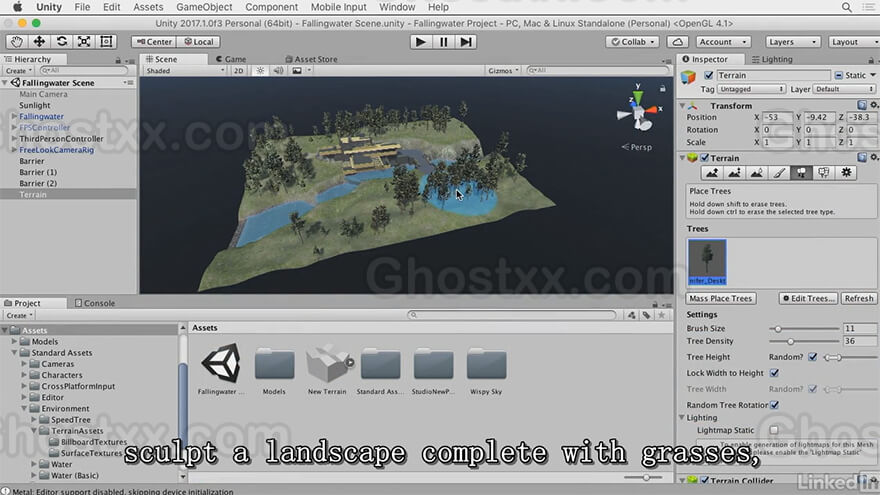Image resolution: width=880 pixels, height=495 pixels.
Task: Select the Raise/Lower Terrain tool
Action: pyautogui.click(x=712, y=173)
